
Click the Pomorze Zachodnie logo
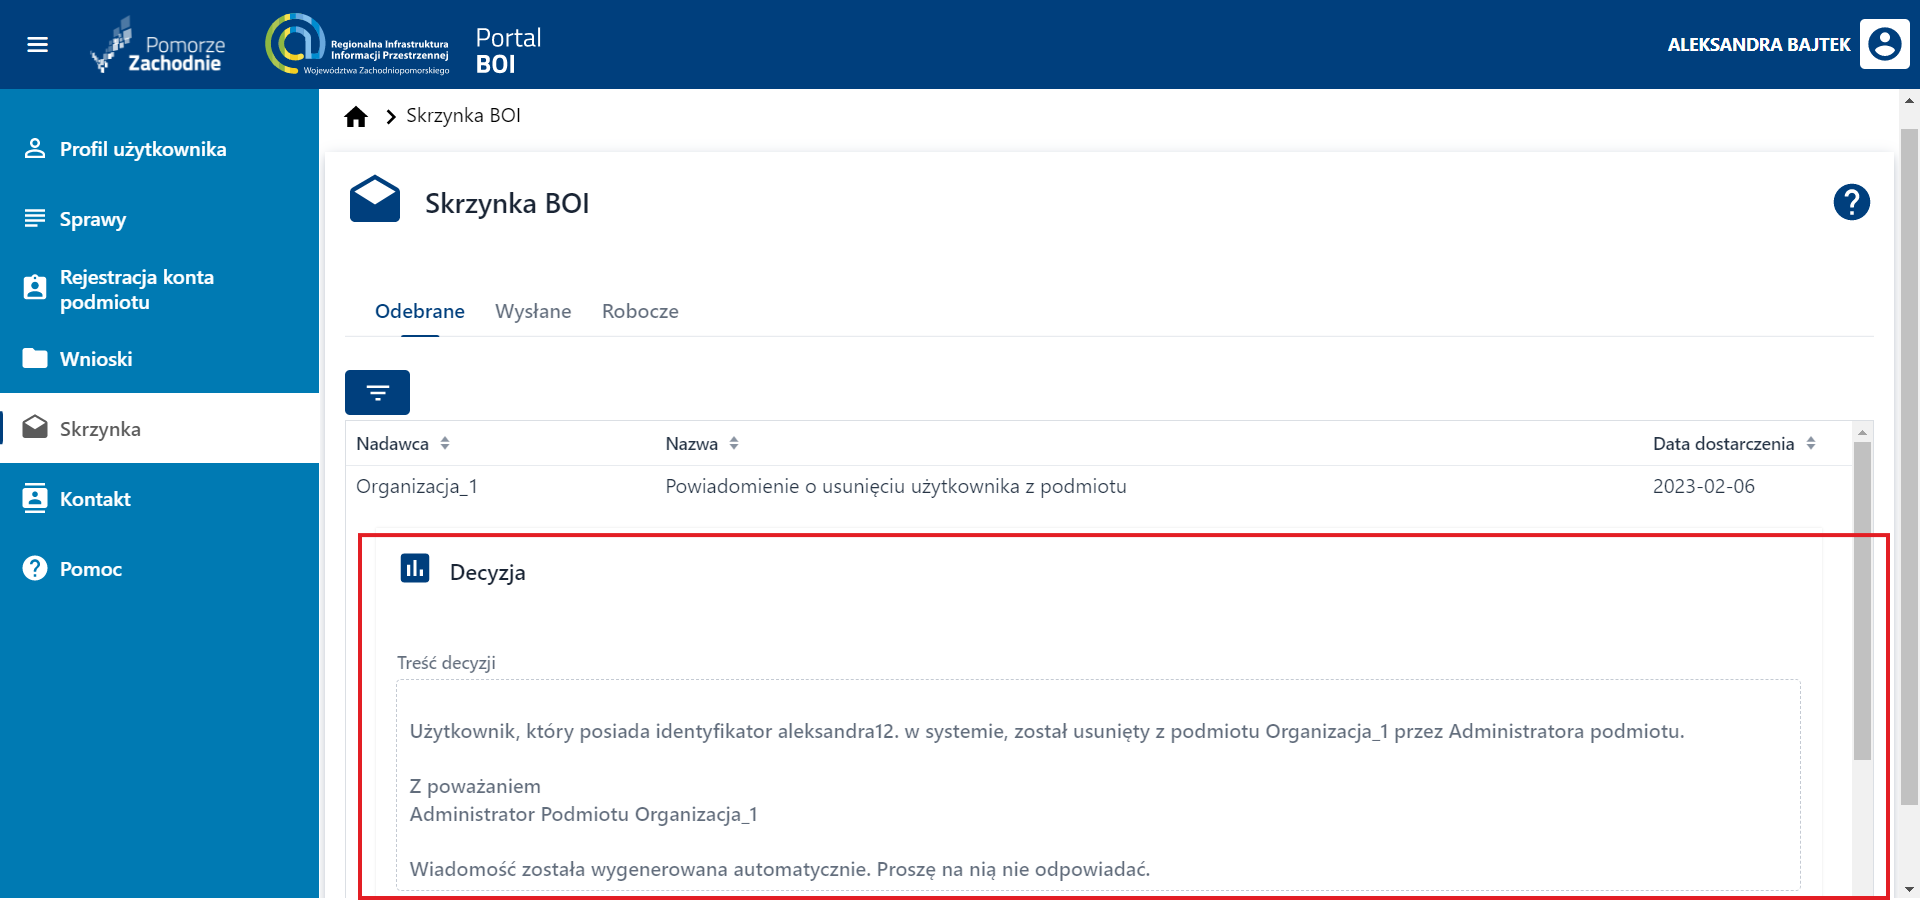158,45
